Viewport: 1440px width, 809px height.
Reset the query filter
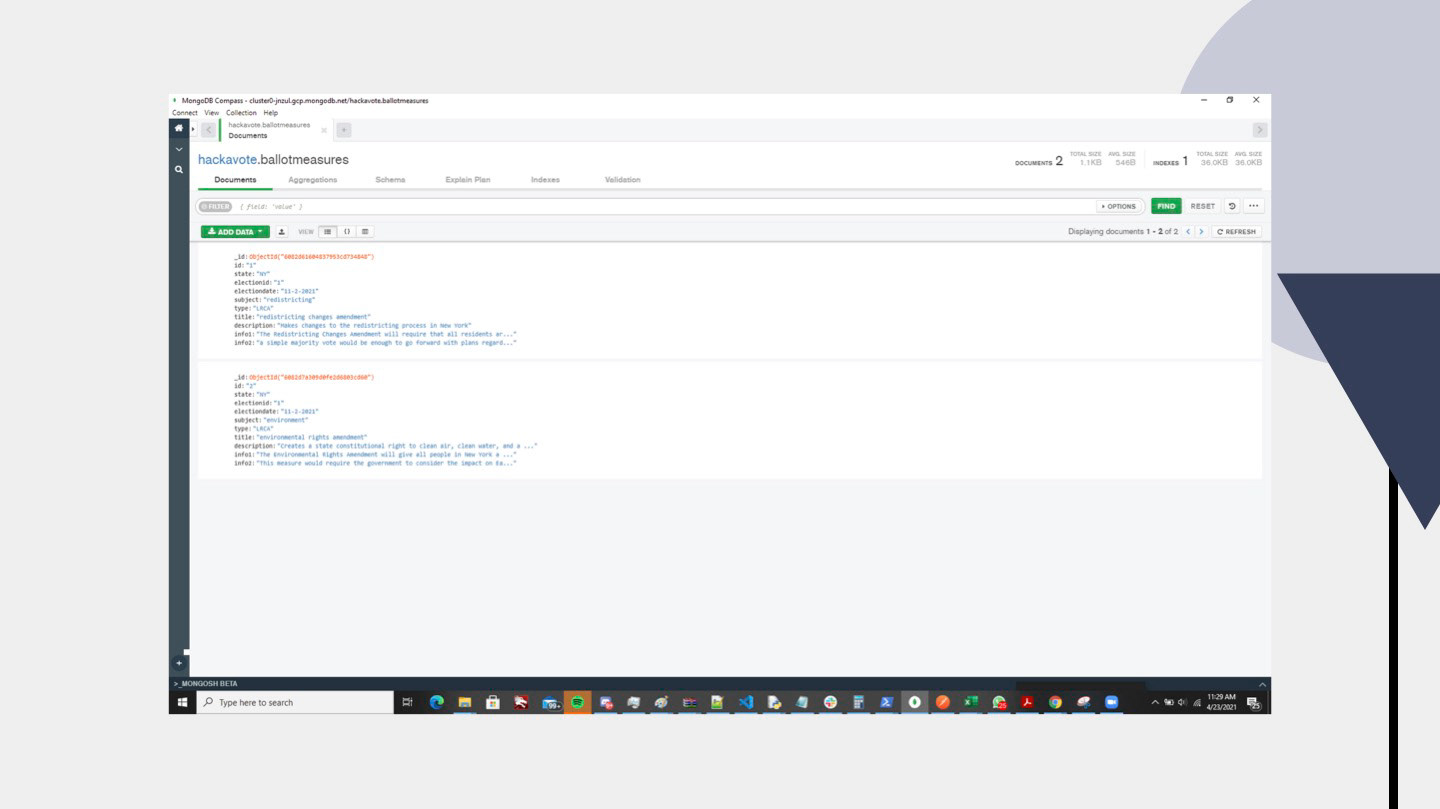[x=1203, y=206]
